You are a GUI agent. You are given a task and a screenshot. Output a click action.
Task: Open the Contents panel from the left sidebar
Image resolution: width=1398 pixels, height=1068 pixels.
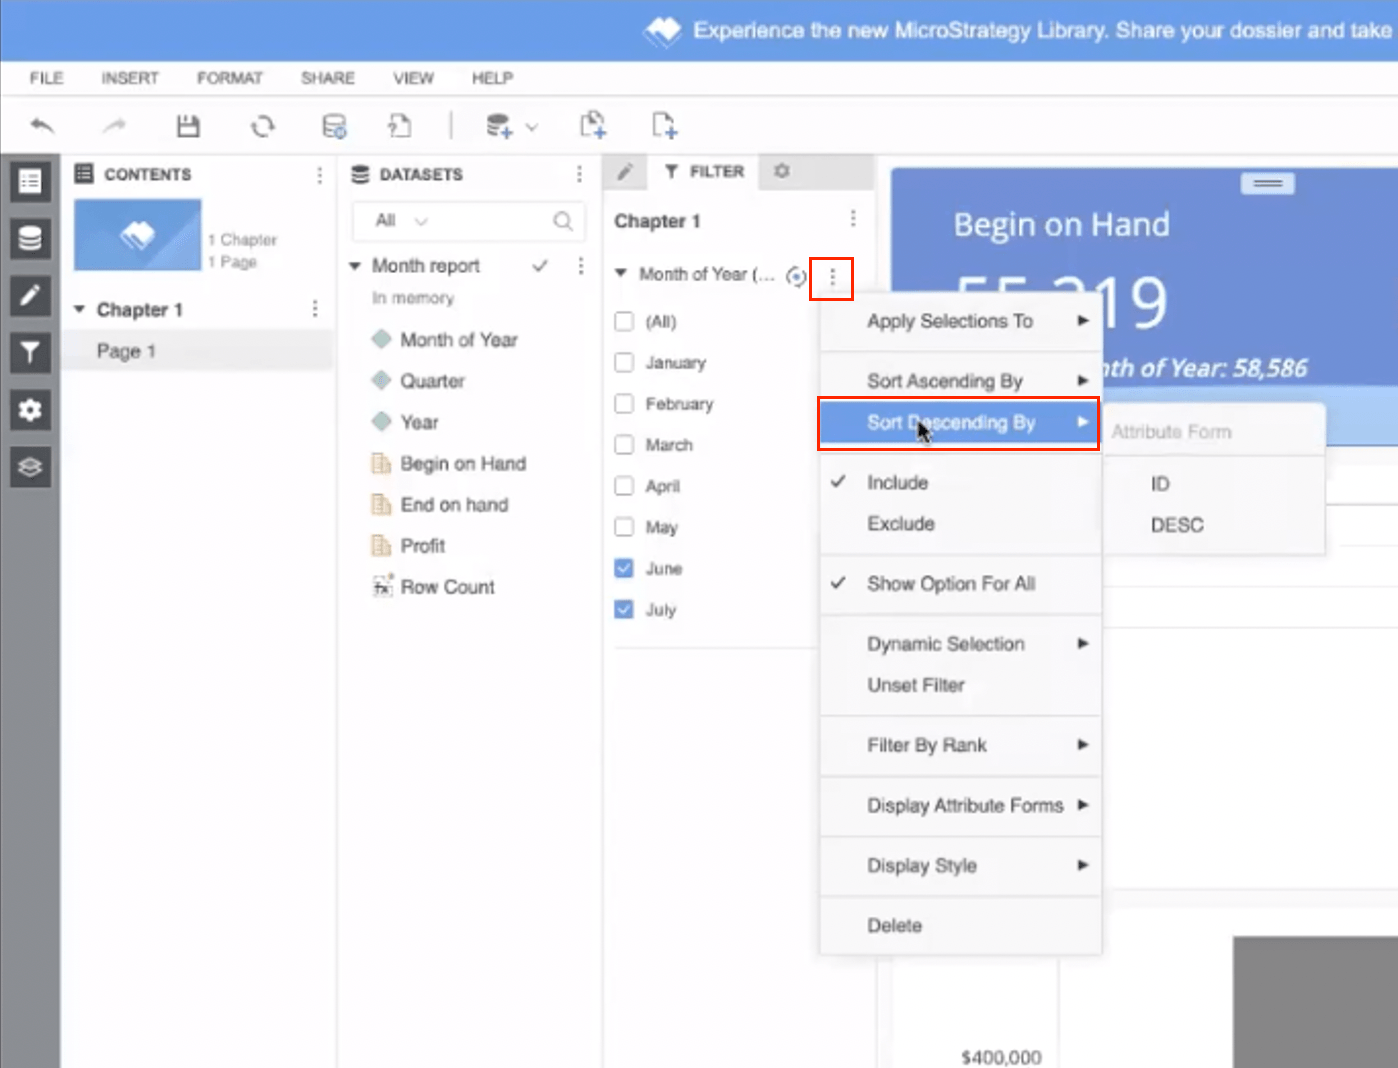click(x=30, y=181)
